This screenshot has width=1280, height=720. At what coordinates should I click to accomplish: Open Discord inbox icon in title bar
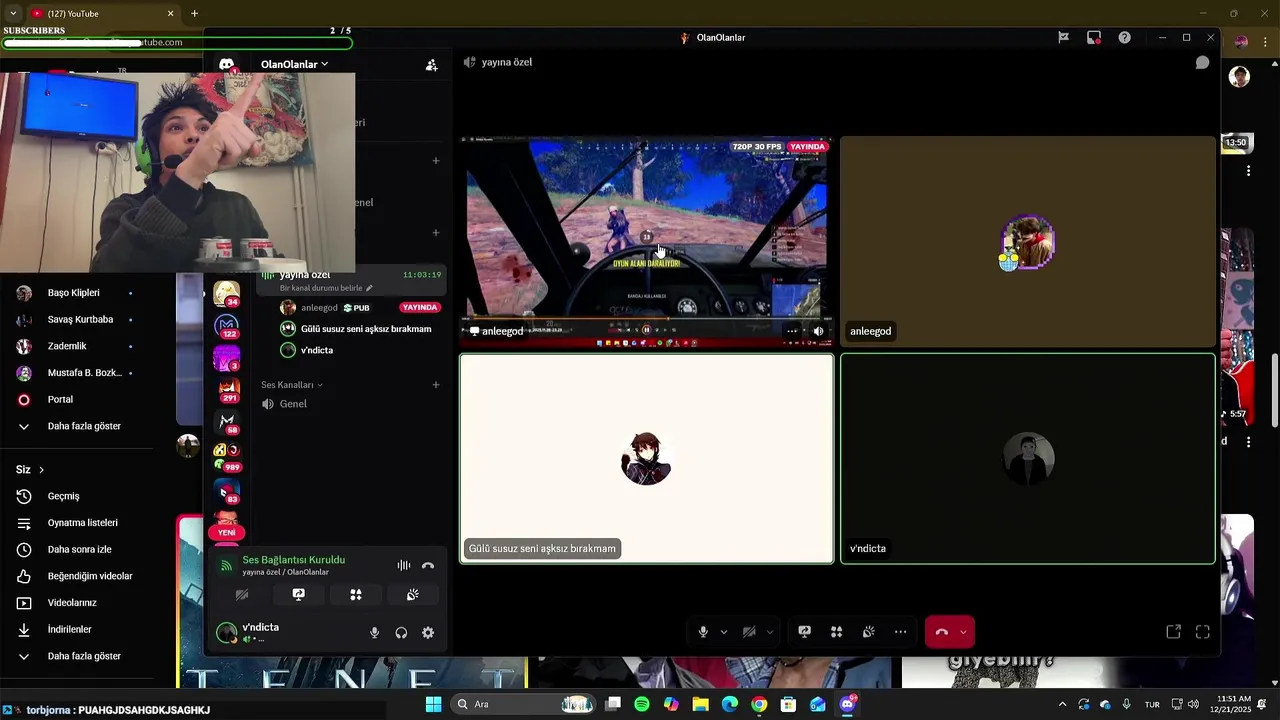1094,37
